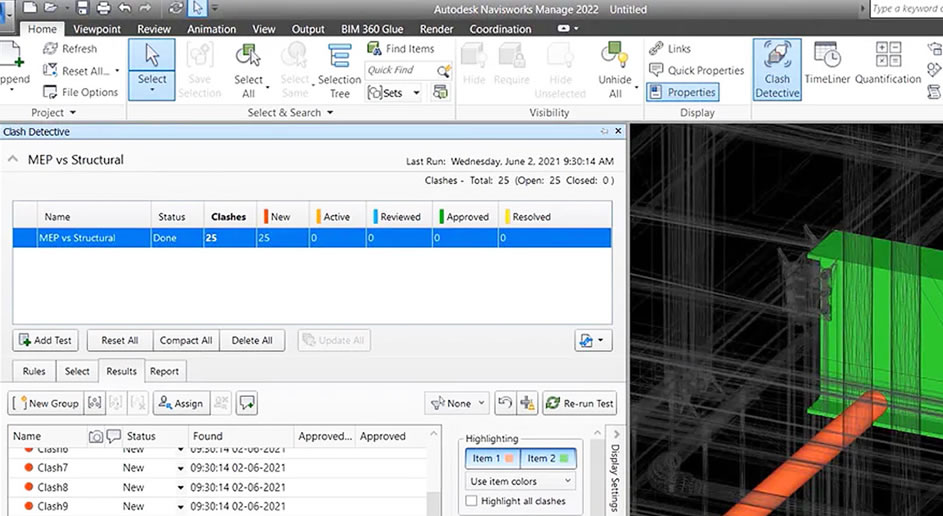Click the select cursor icon in quick access toolbar
This screenshot has height=516, width=943.
click(197, 8)
